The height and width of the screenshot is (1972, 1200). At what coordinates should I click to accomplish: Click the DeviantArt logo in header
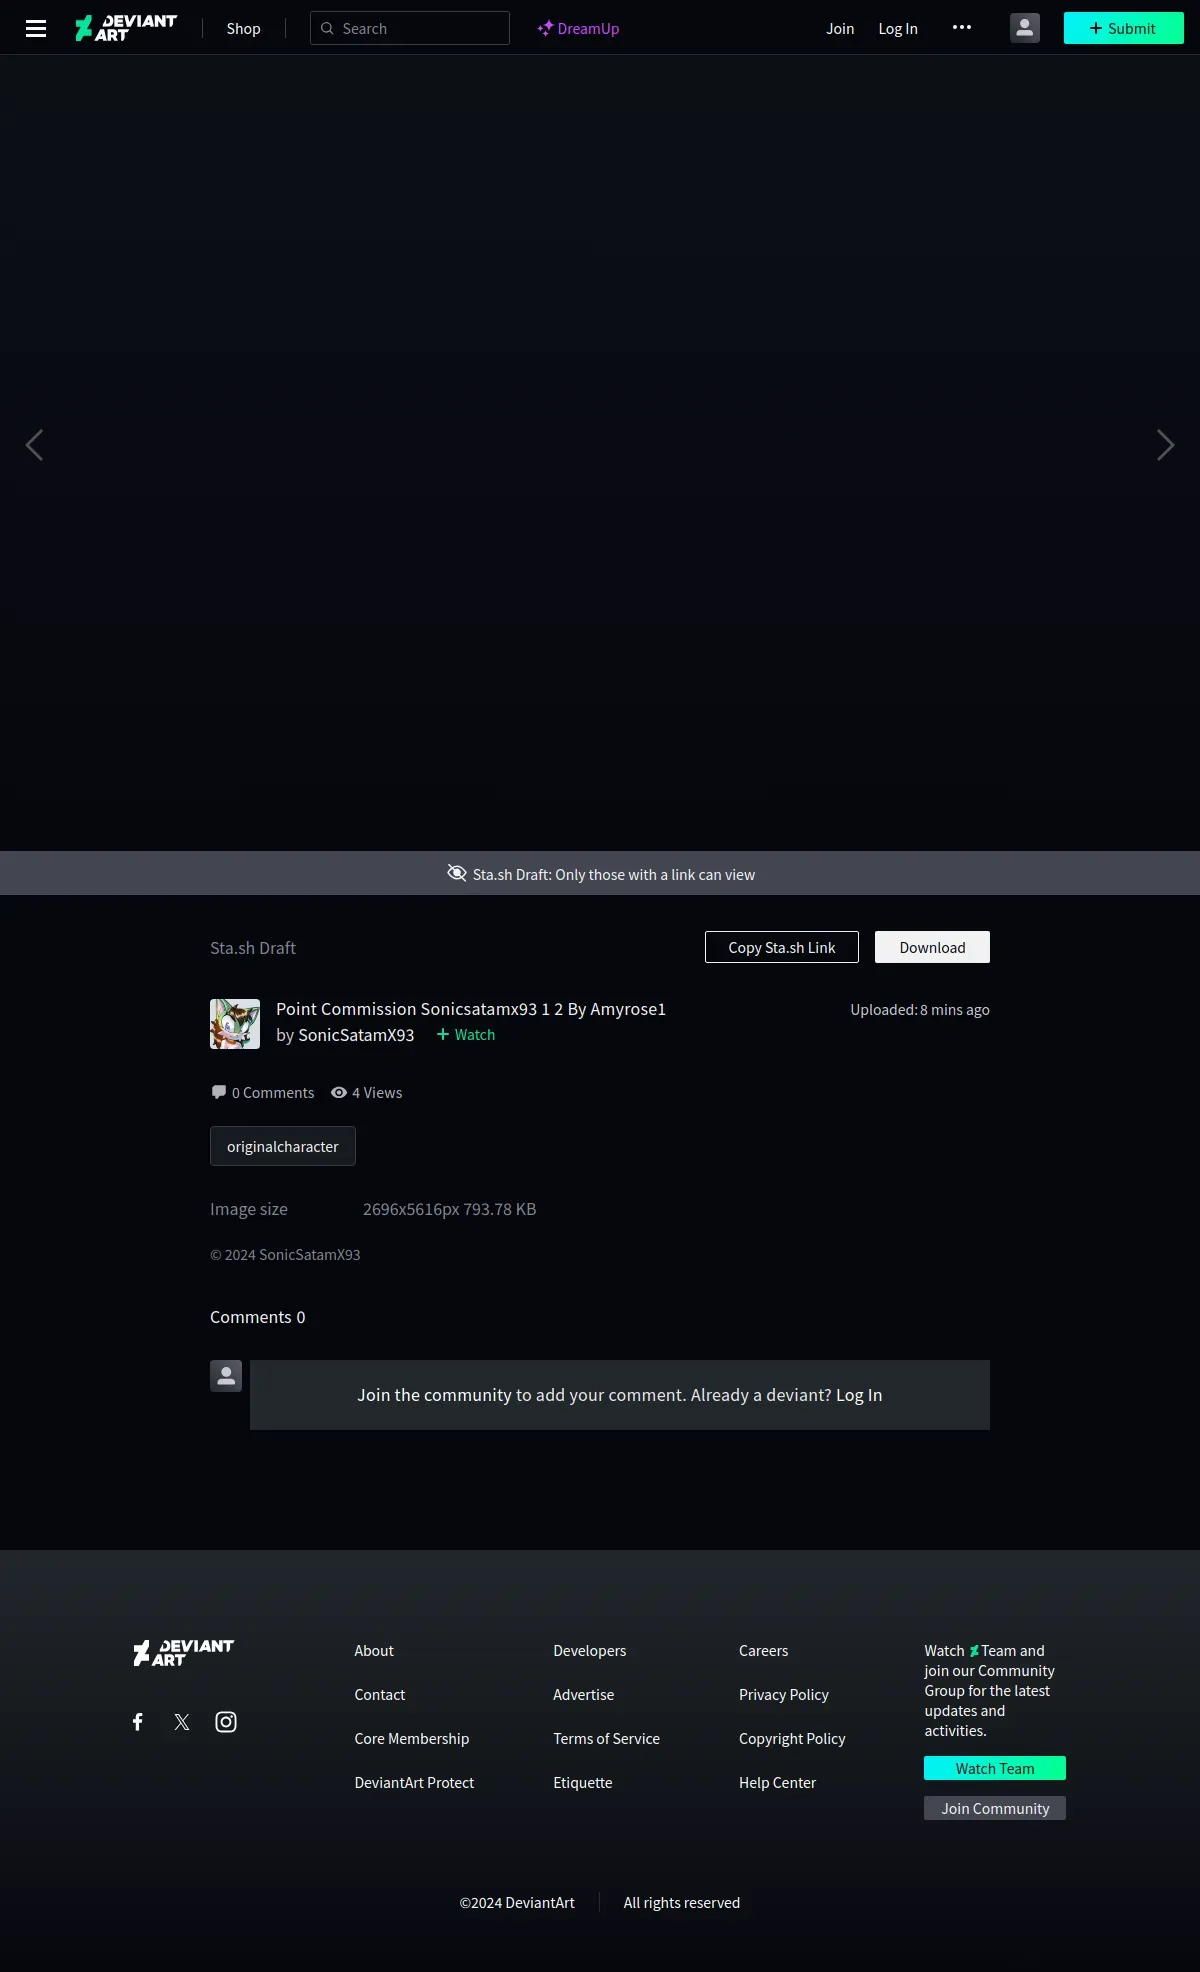(x=126, y=28)
